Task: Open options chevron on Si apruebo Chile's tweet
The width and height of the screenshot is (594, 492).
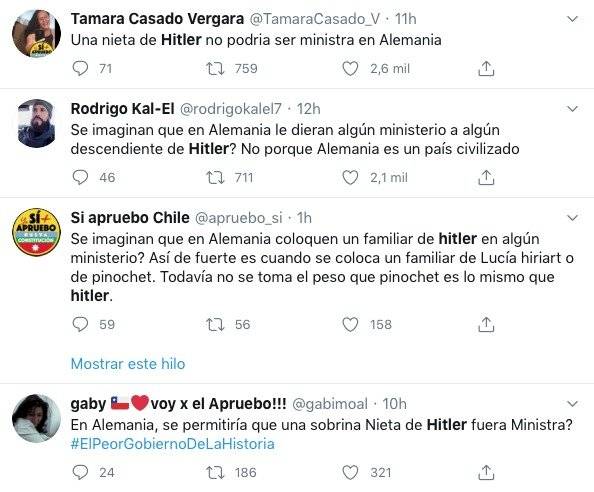Action: [572, 218]
